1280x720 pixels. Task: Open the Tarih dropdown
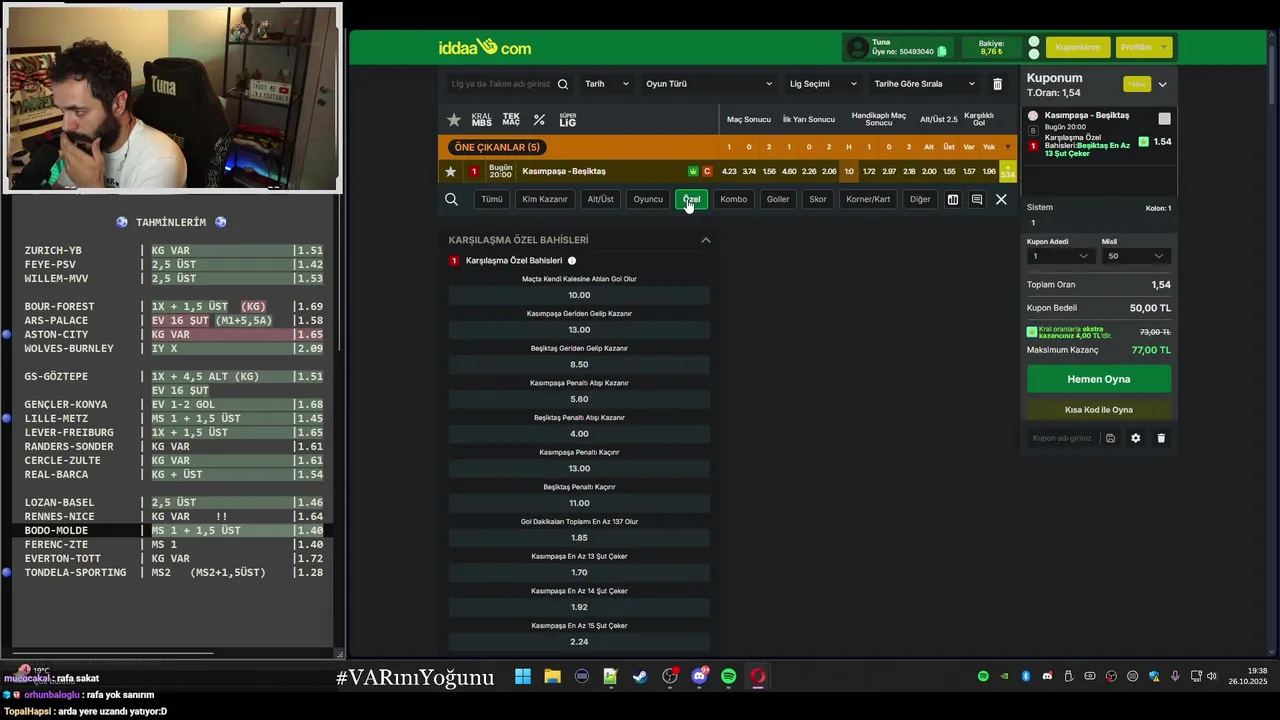606,84
